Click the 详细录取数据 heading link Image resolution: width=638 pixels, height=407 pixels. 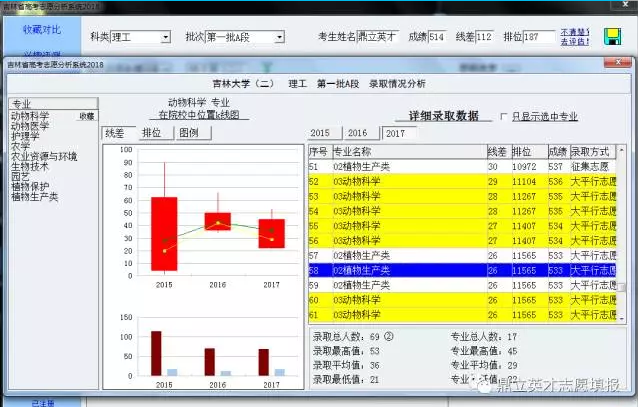[444, 116]
